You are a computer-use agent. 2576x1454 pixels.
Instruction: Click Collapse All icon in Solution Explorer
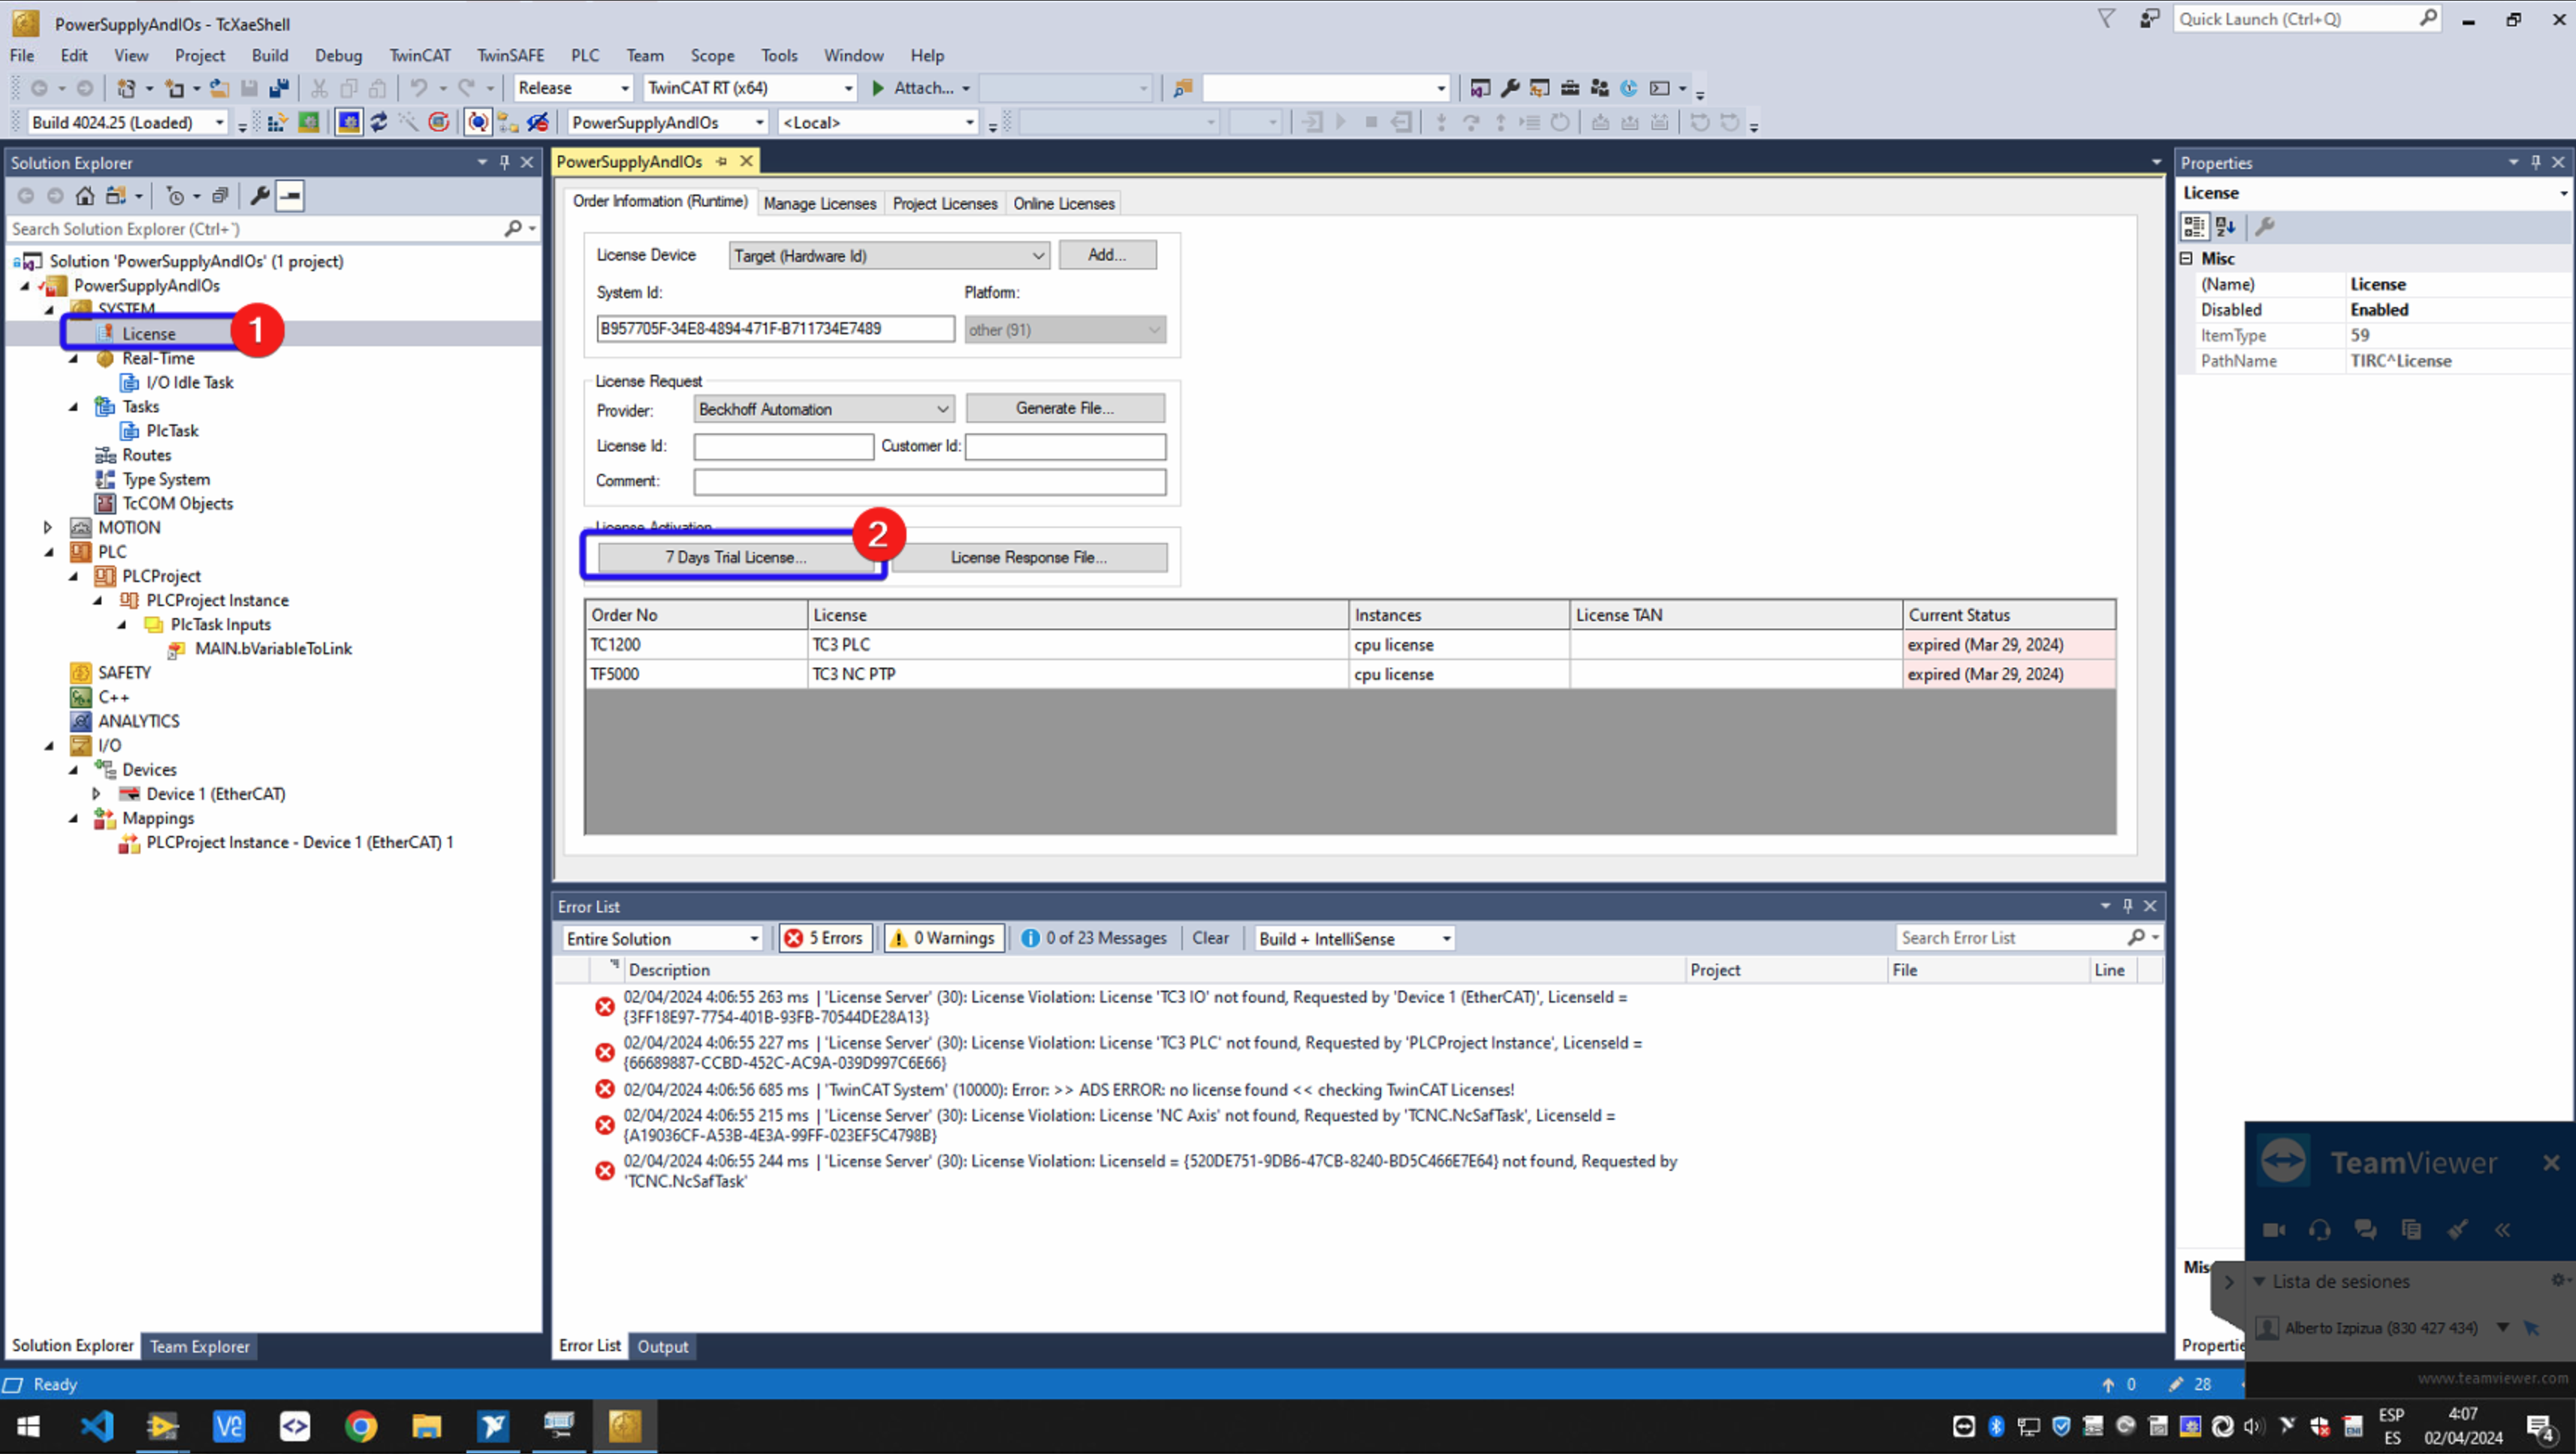point(220,196)
